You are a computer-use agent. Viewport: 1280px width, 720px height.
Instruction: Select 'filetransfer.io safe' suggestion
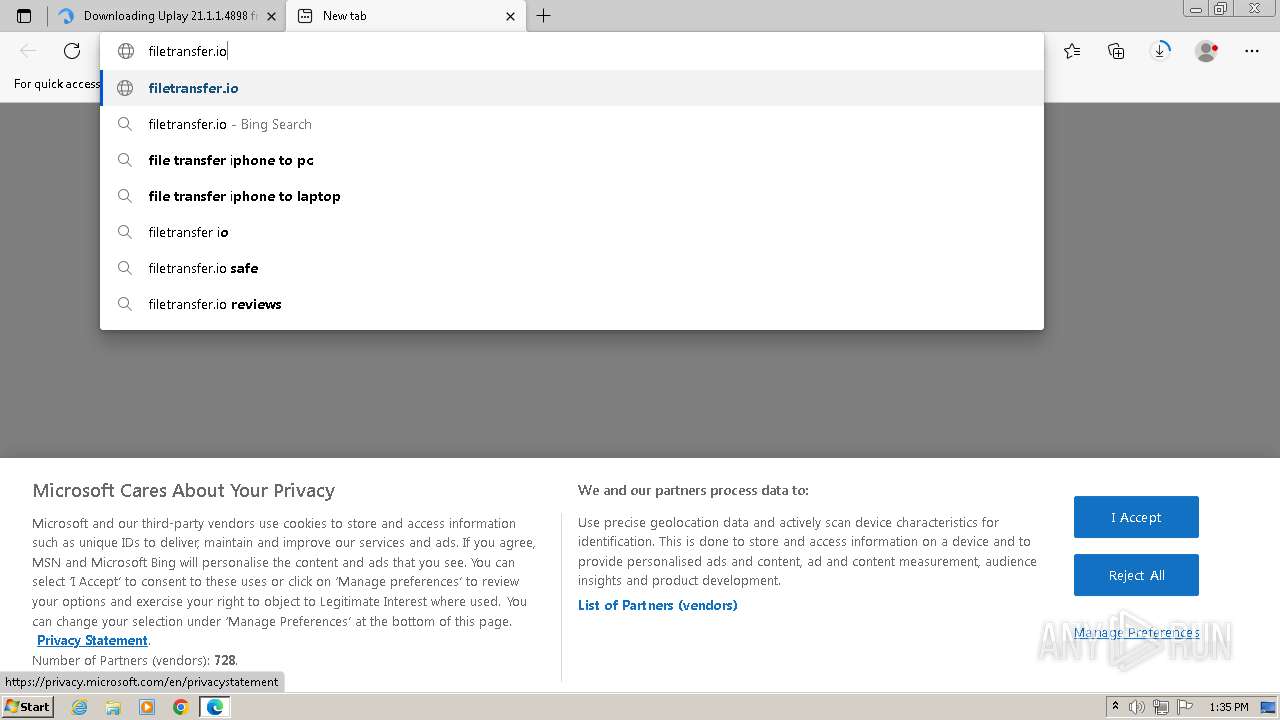tap(572, 268)
